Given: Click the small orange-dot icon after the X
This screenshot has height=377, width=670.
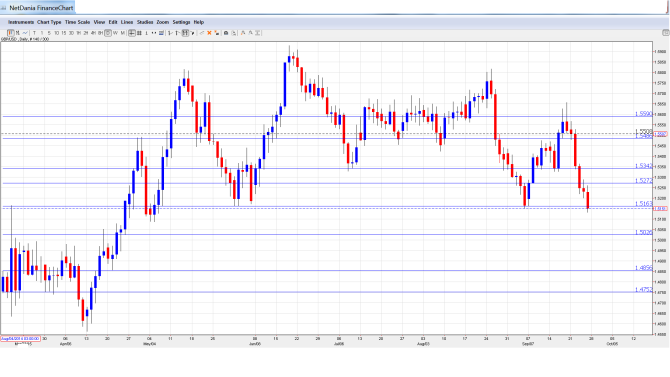Looking at the screenshot, I should (217, 33).
